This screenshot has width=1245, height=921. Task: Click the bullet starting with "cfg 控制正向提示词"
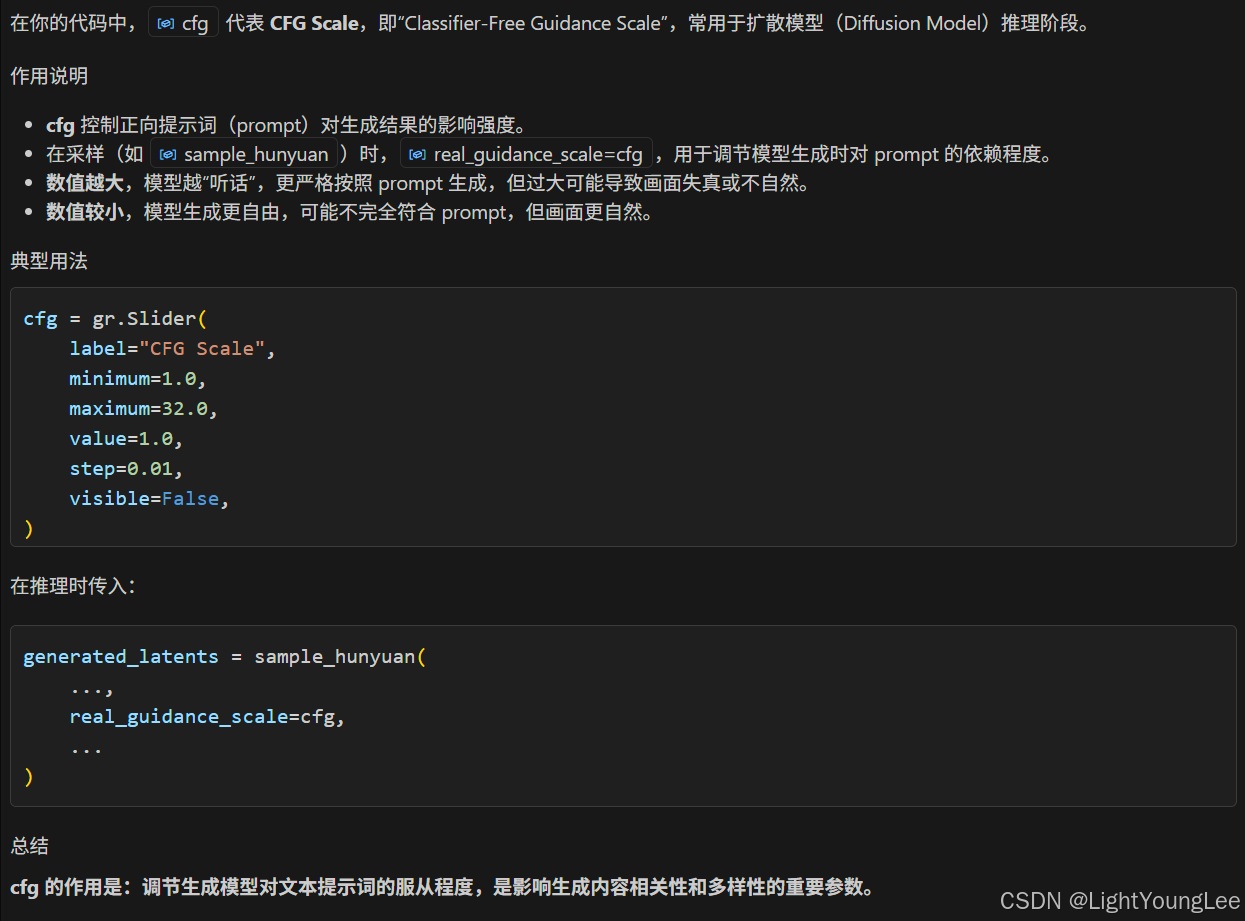point(286,125)
